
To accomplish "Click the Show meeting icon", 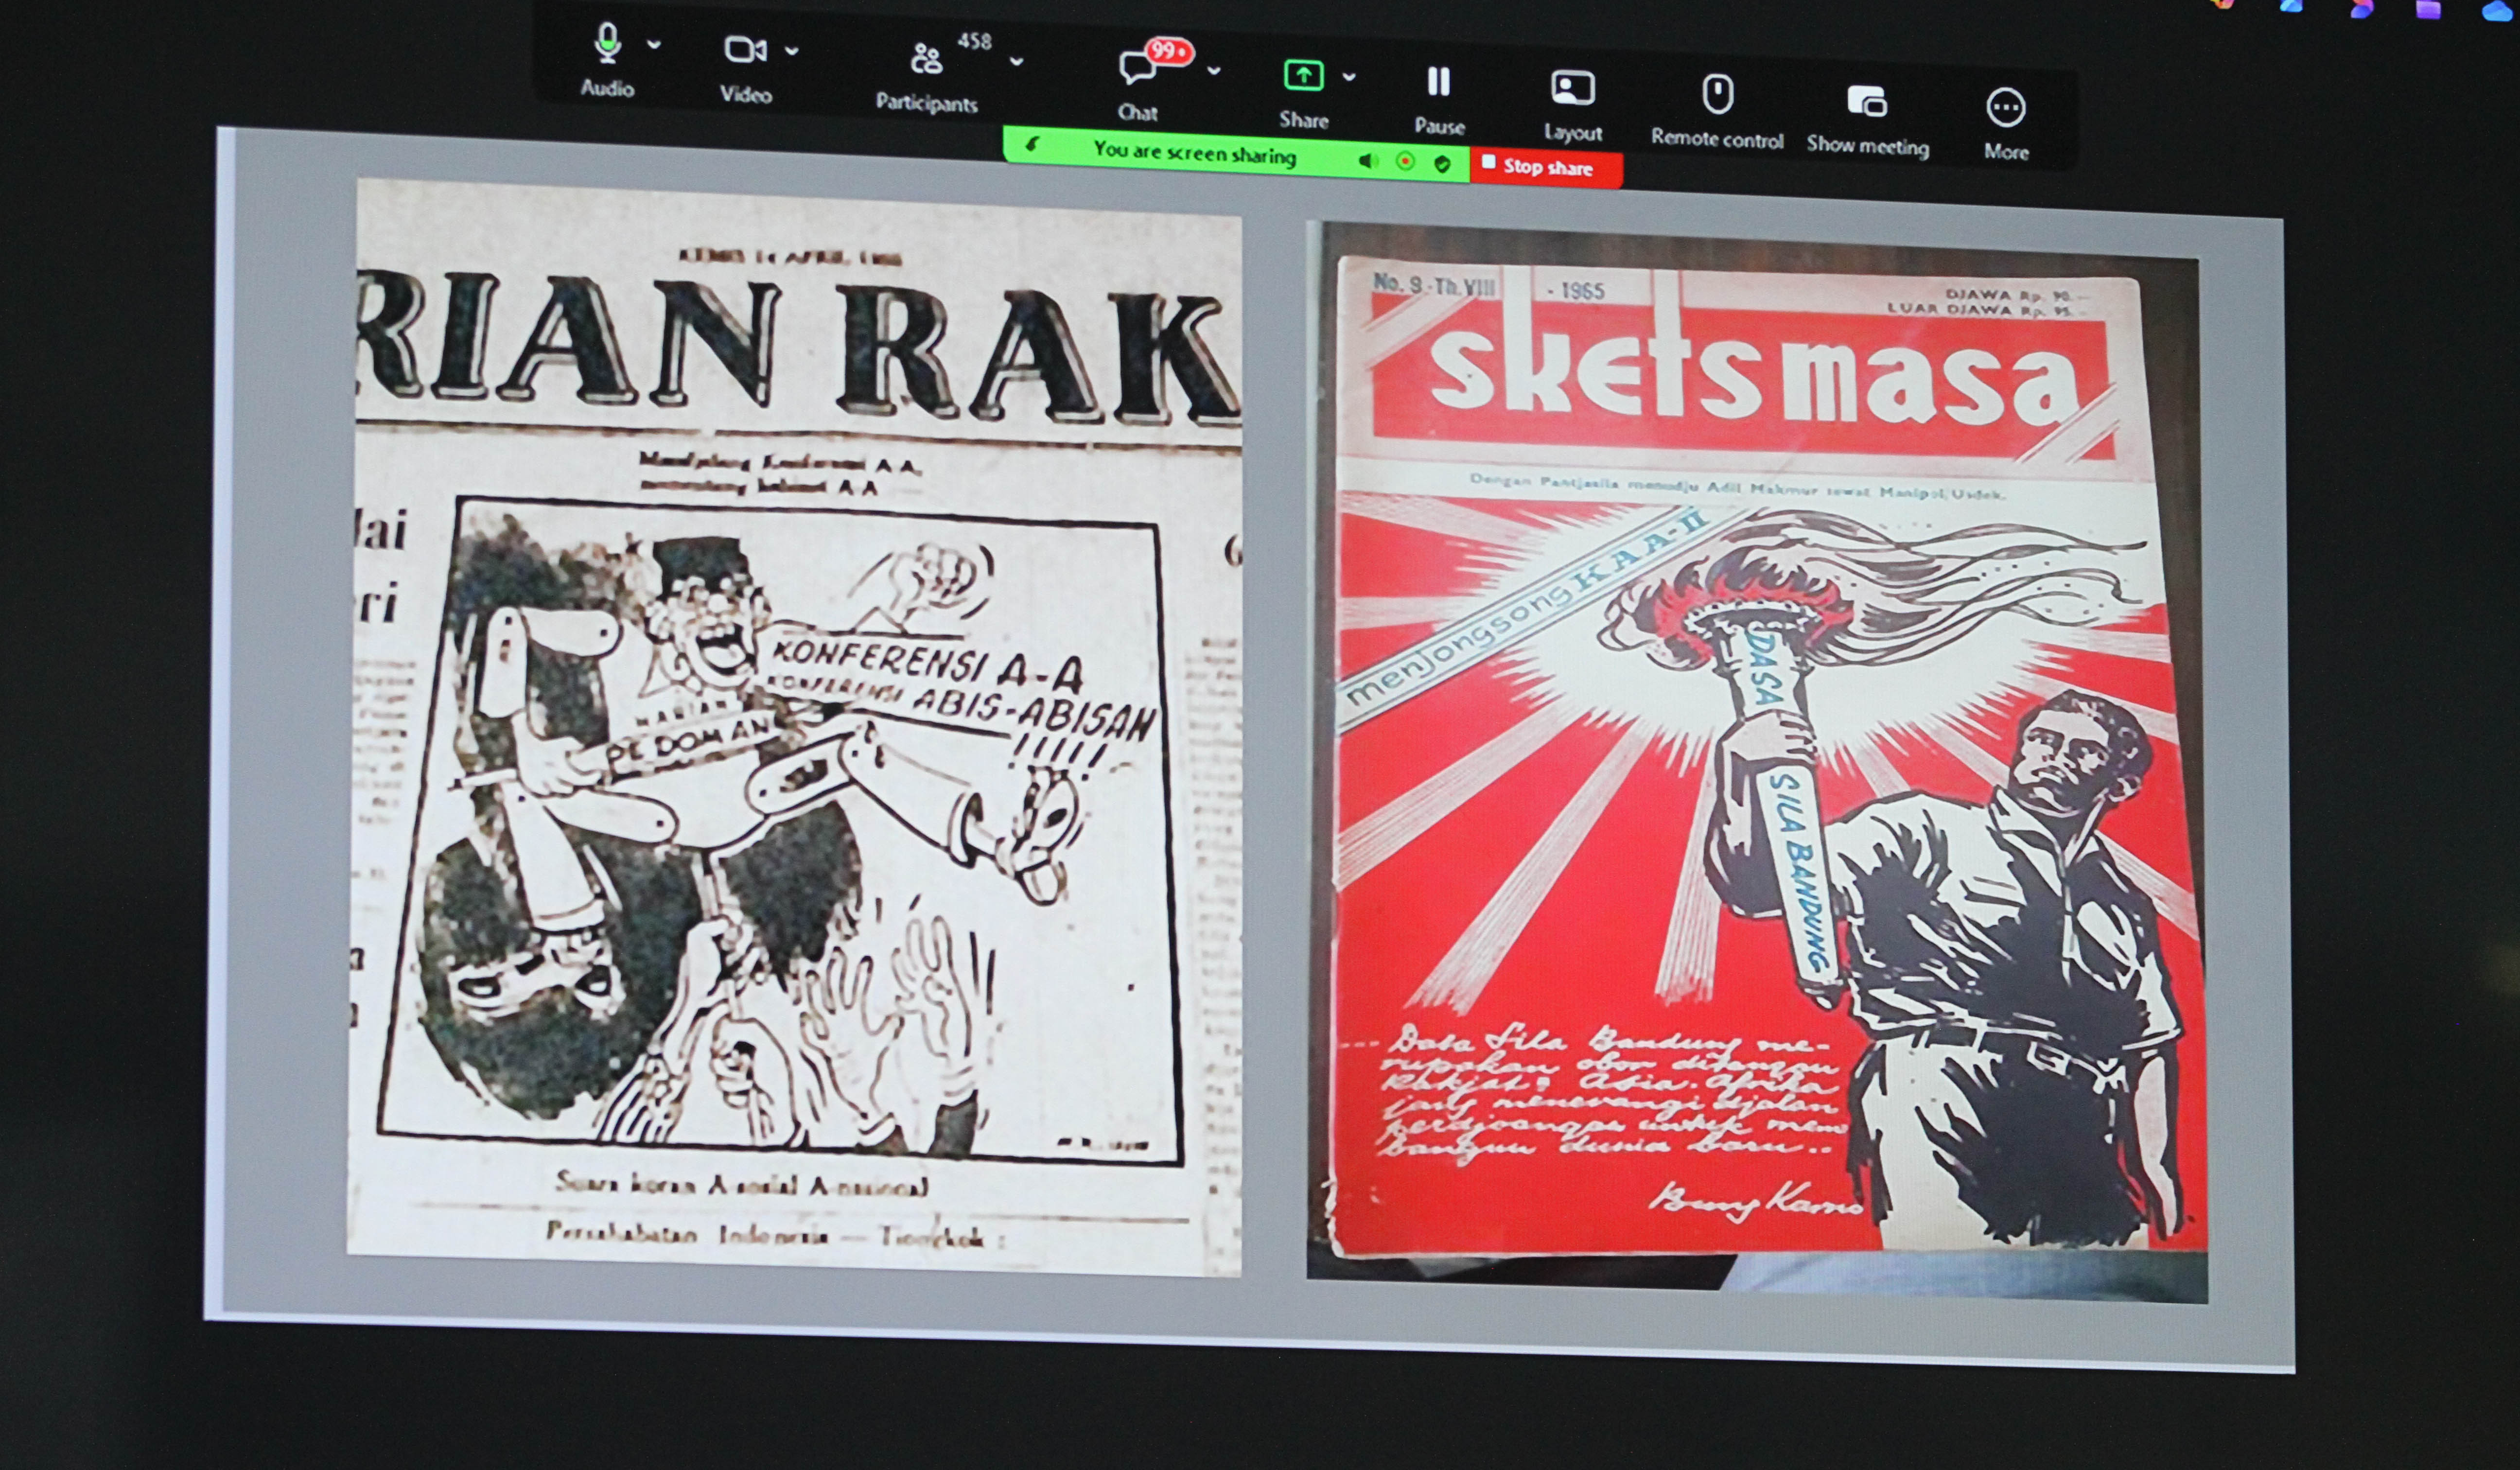I will (x=1867, y=101).
